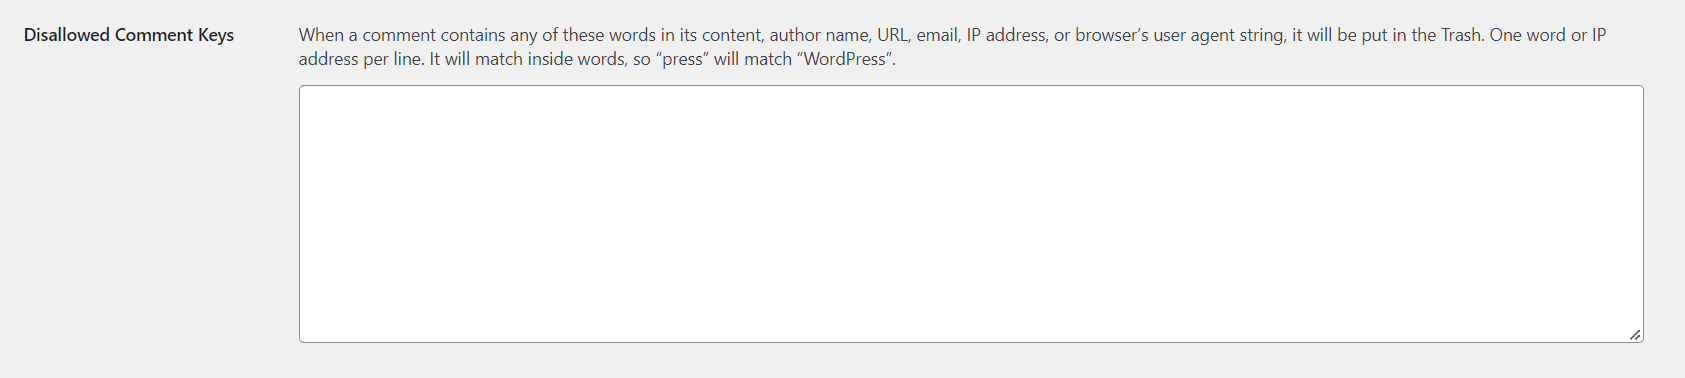Image resolution: width=1685 pixels, height=378 pixels.
Task: Click "When a comment contains" opening text
Action: pyautogui.click(x=402, y=35)
